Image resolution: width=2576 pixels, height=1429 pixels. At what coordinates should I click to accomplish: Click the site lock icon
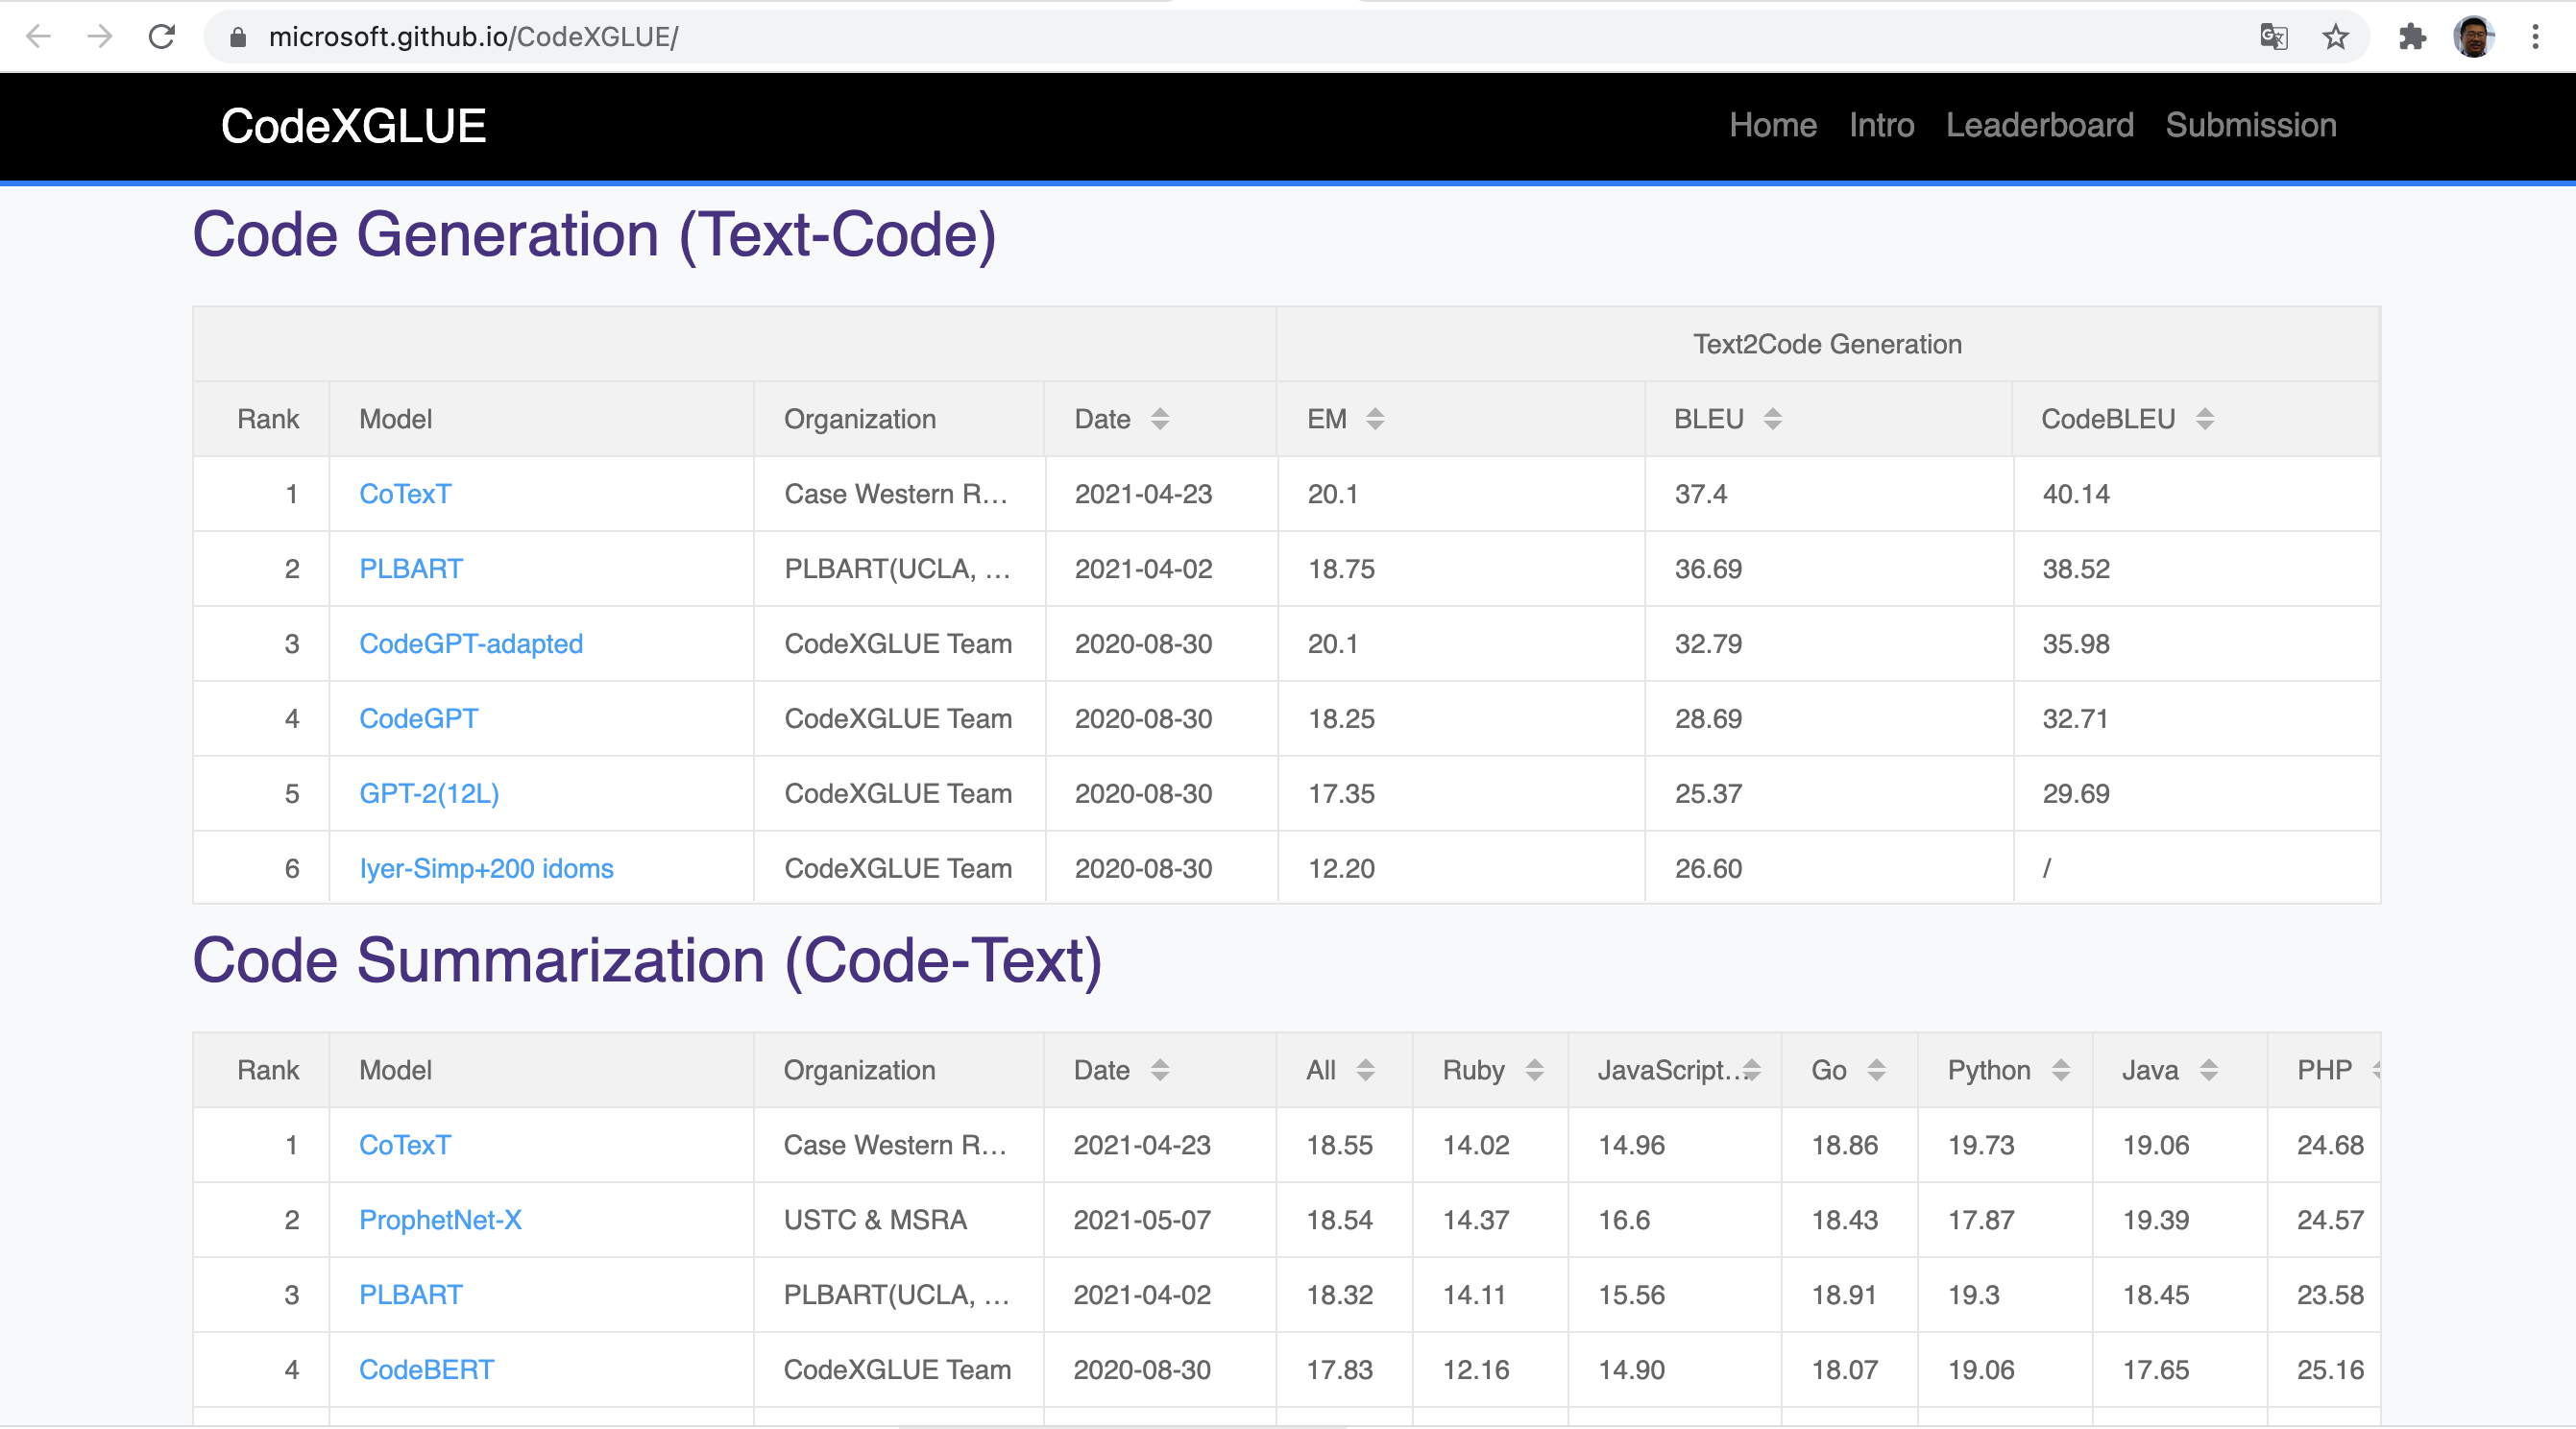[238, 37]
